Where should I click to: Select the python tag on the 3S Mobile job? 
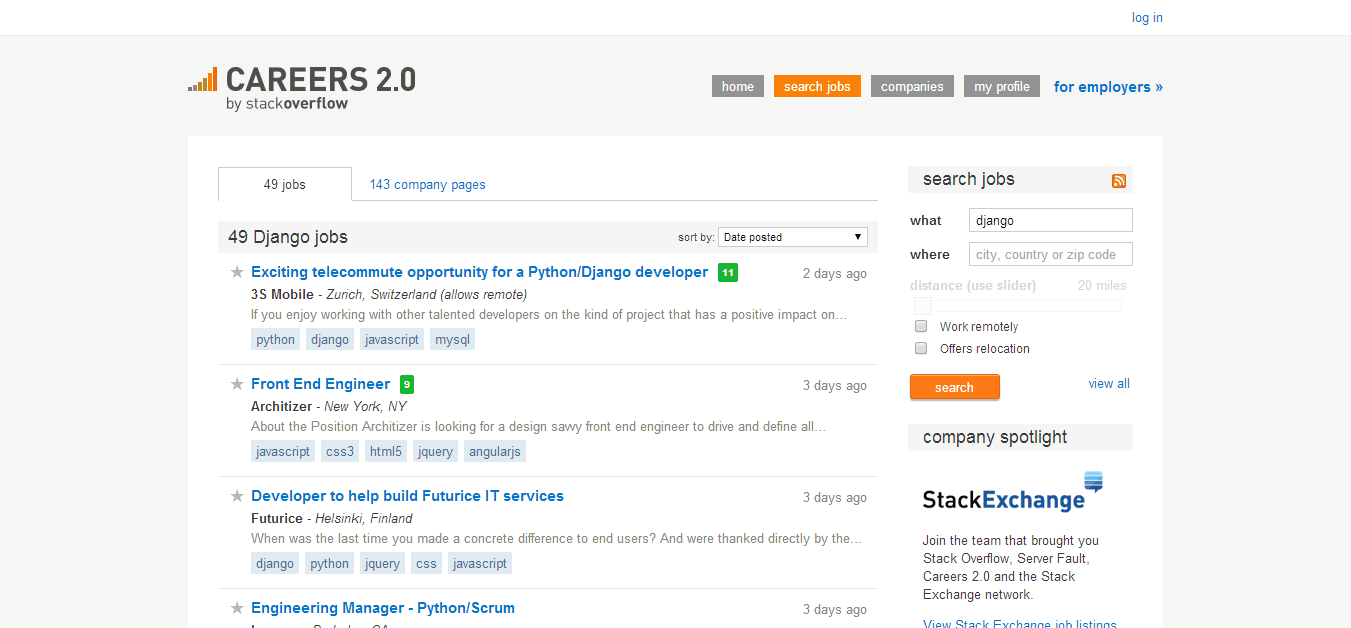275,340
